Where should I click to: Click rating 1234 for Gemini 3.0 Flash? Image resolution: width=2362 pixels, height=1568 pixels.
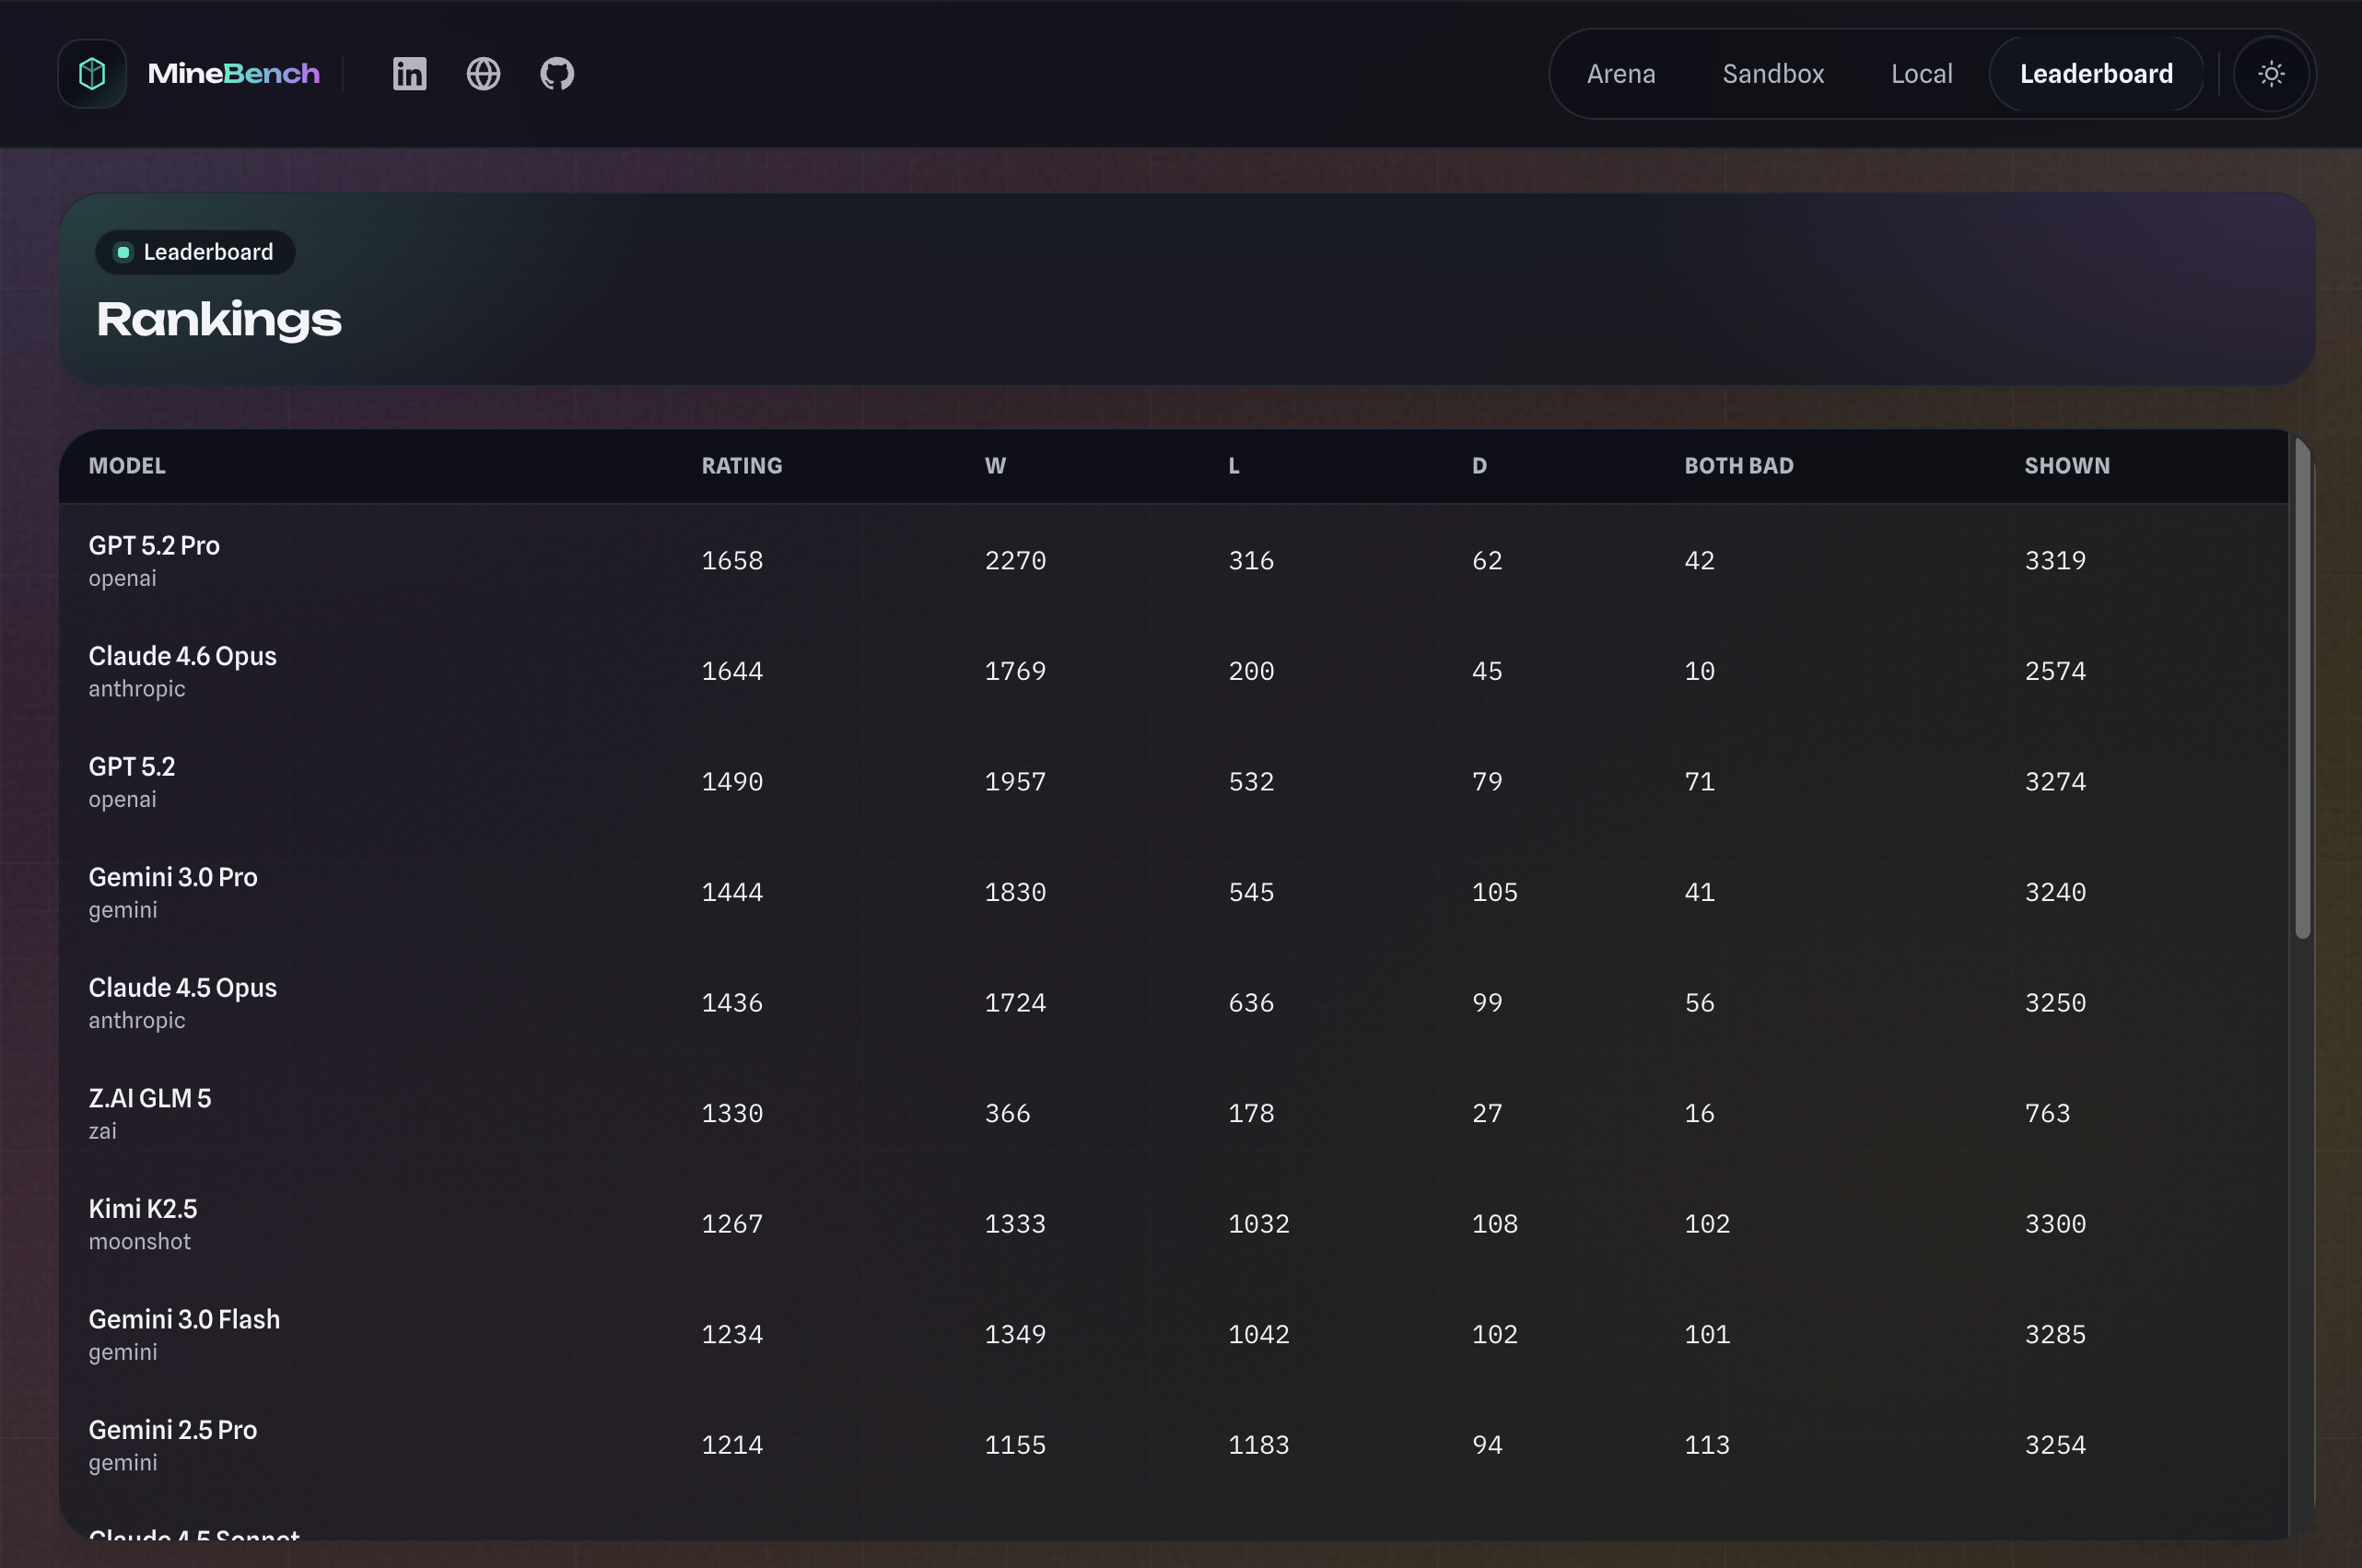pos(732,1334)
